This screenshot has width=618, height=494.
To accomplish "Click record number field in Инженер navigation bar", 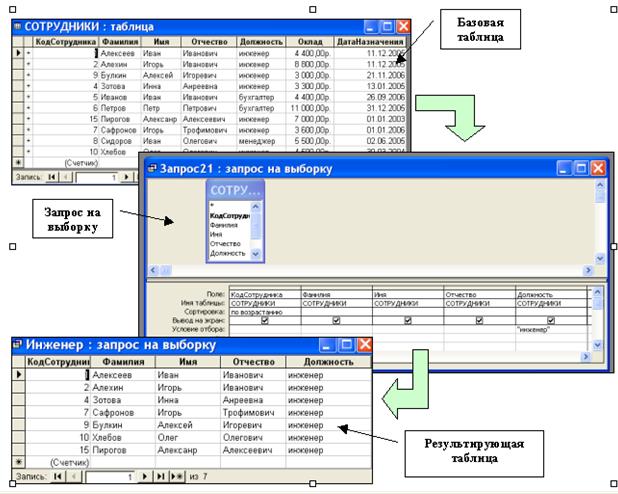I will [x=110, y=477].
